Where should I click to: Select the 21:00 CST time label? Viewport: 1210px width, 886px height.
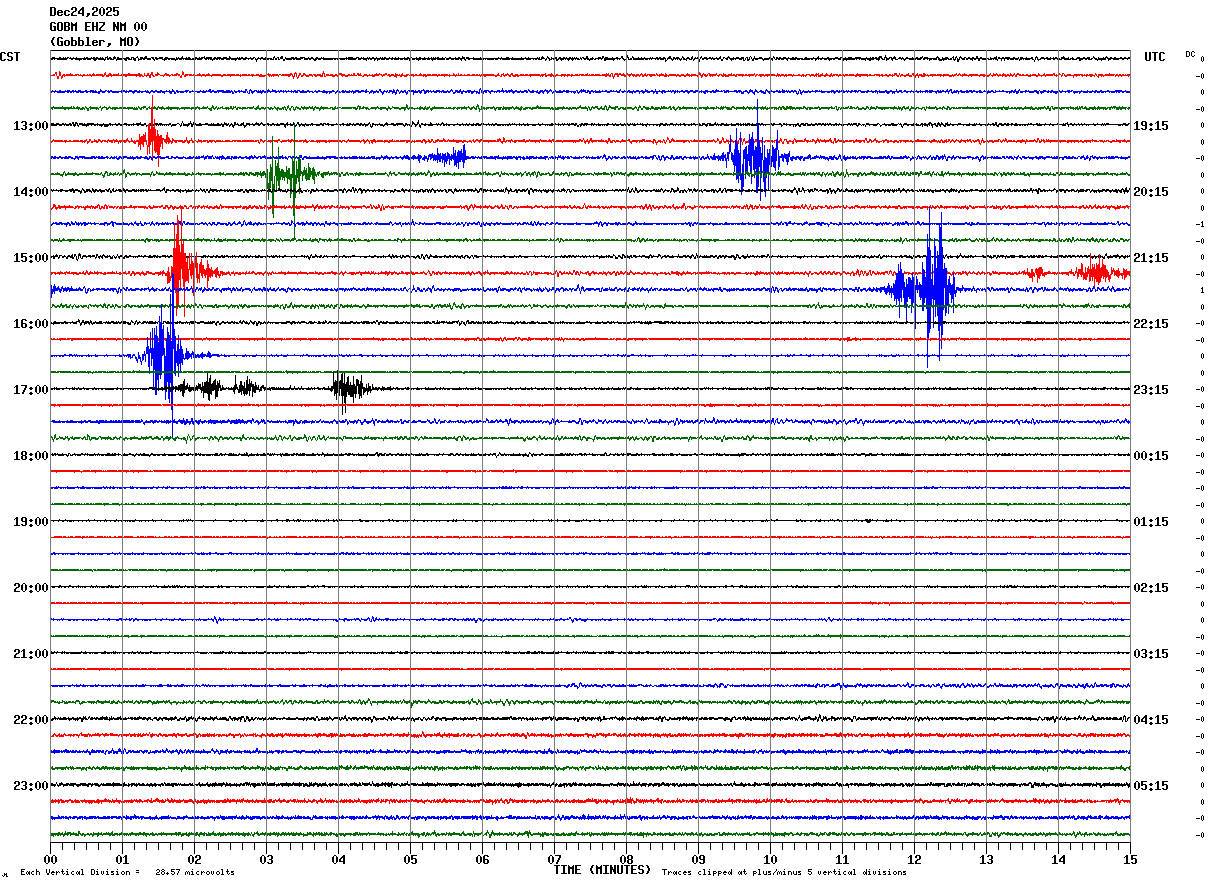point(30,654)
